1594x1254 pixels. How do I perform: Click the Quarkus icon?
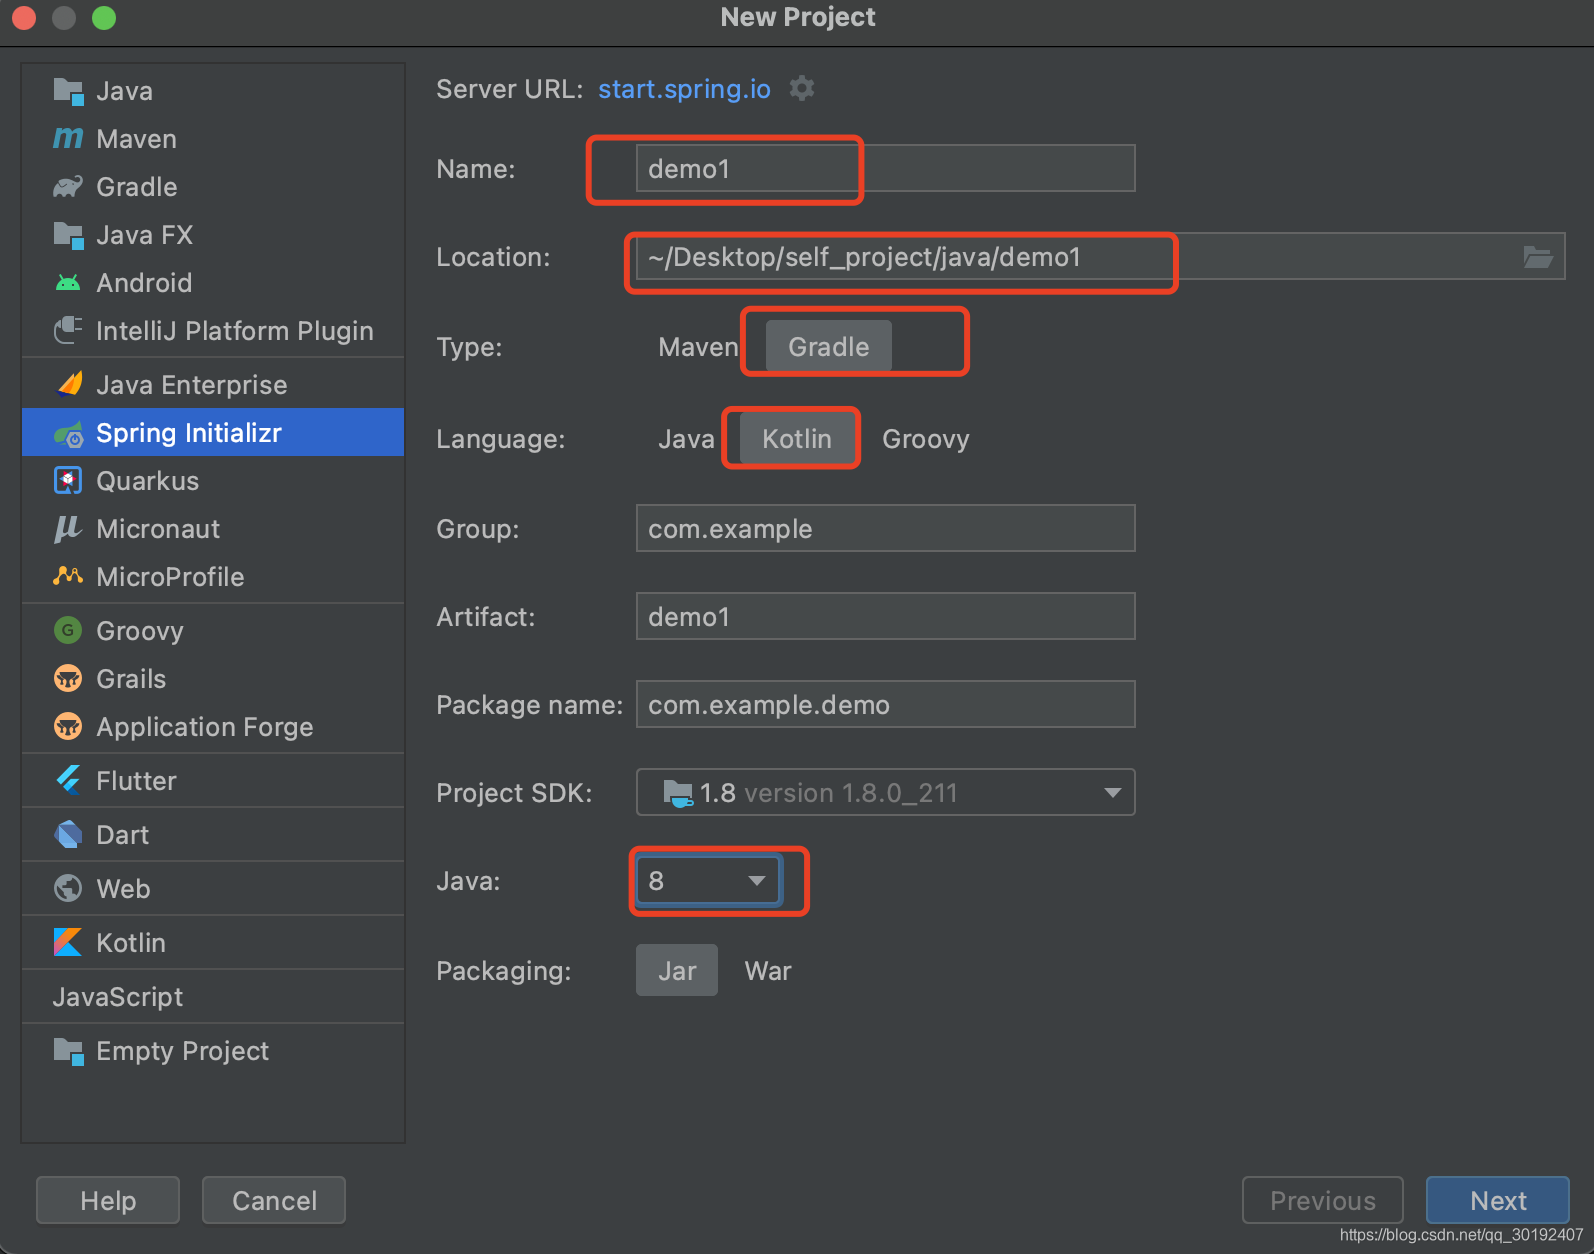[x=68, y=481]
